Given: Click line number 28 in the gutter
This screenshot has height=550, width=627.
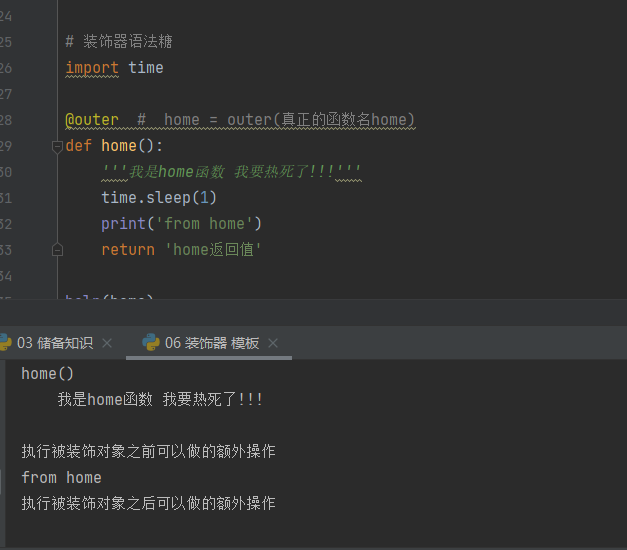Looking at the screenshot, I should tap(7, 120).
